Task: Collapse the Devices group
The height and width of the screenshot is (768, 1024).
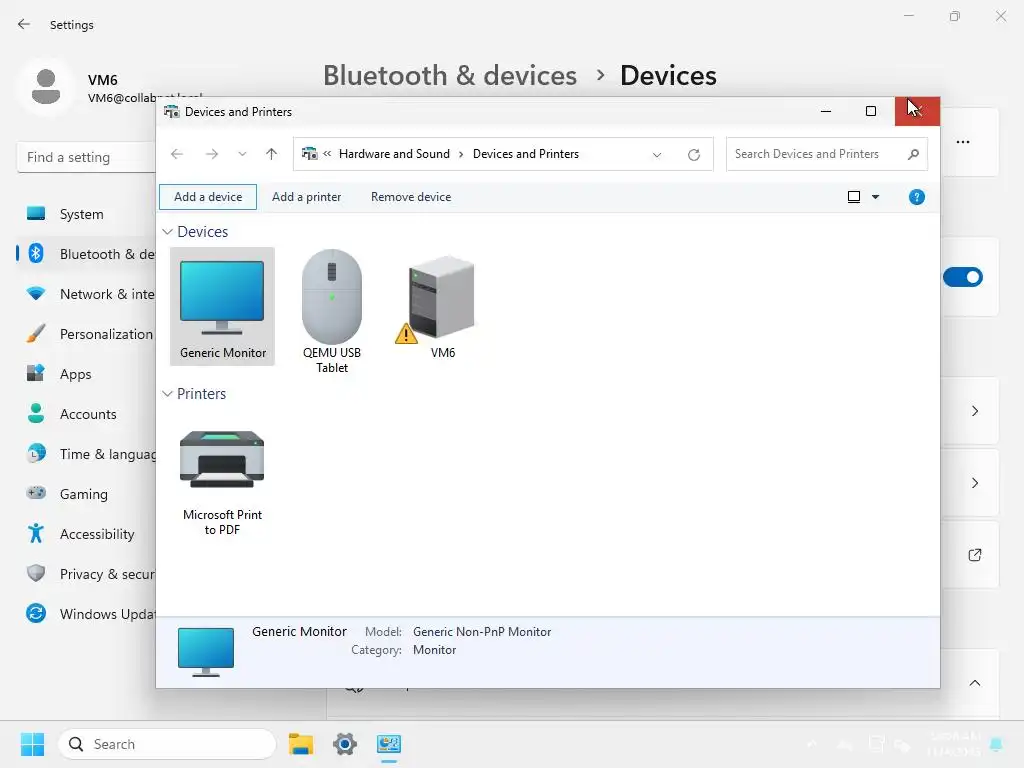Action: (x=167, y=232)
